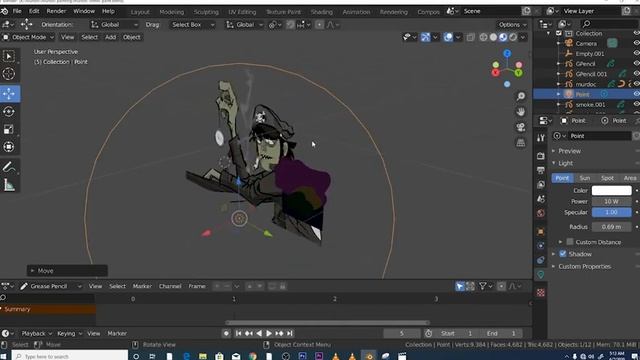The width and height of the screenshot is (640, 360).
Task: Open the Options dropdown
Action: (x=513, y=24)
